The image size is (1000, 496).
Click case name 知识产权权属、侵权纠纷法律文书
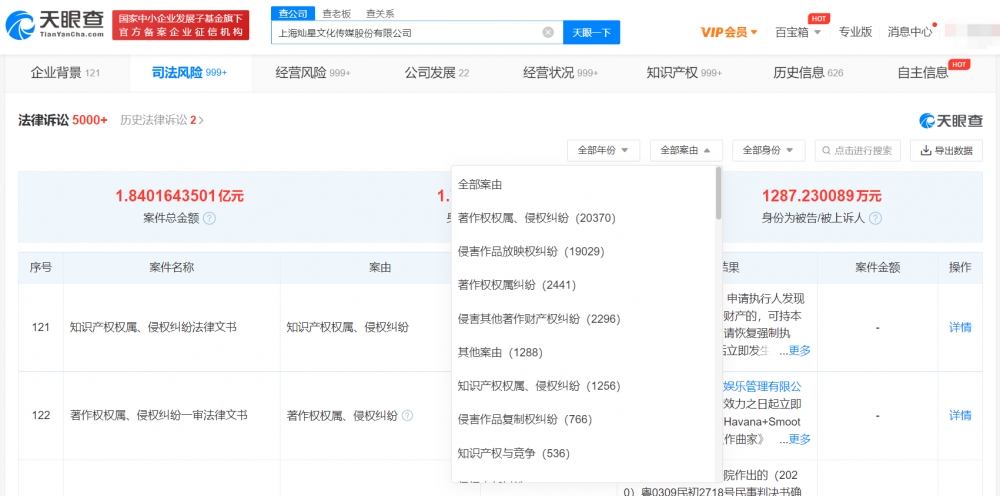153,328
